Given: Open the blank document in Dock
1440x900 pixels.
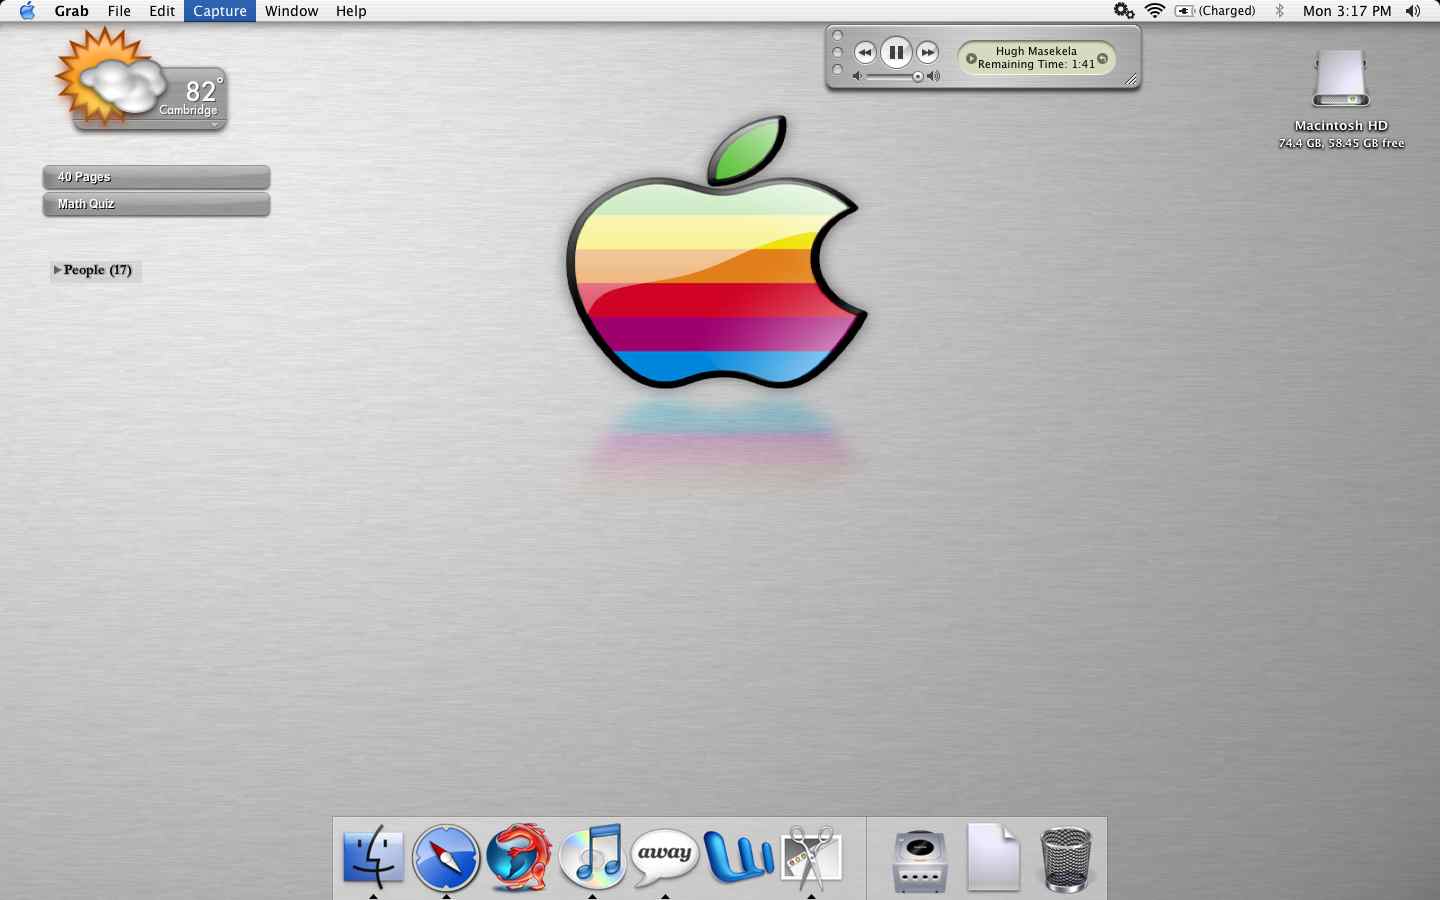Looking at the screenshot, I should pyautogui.click(x=993, y=857).
